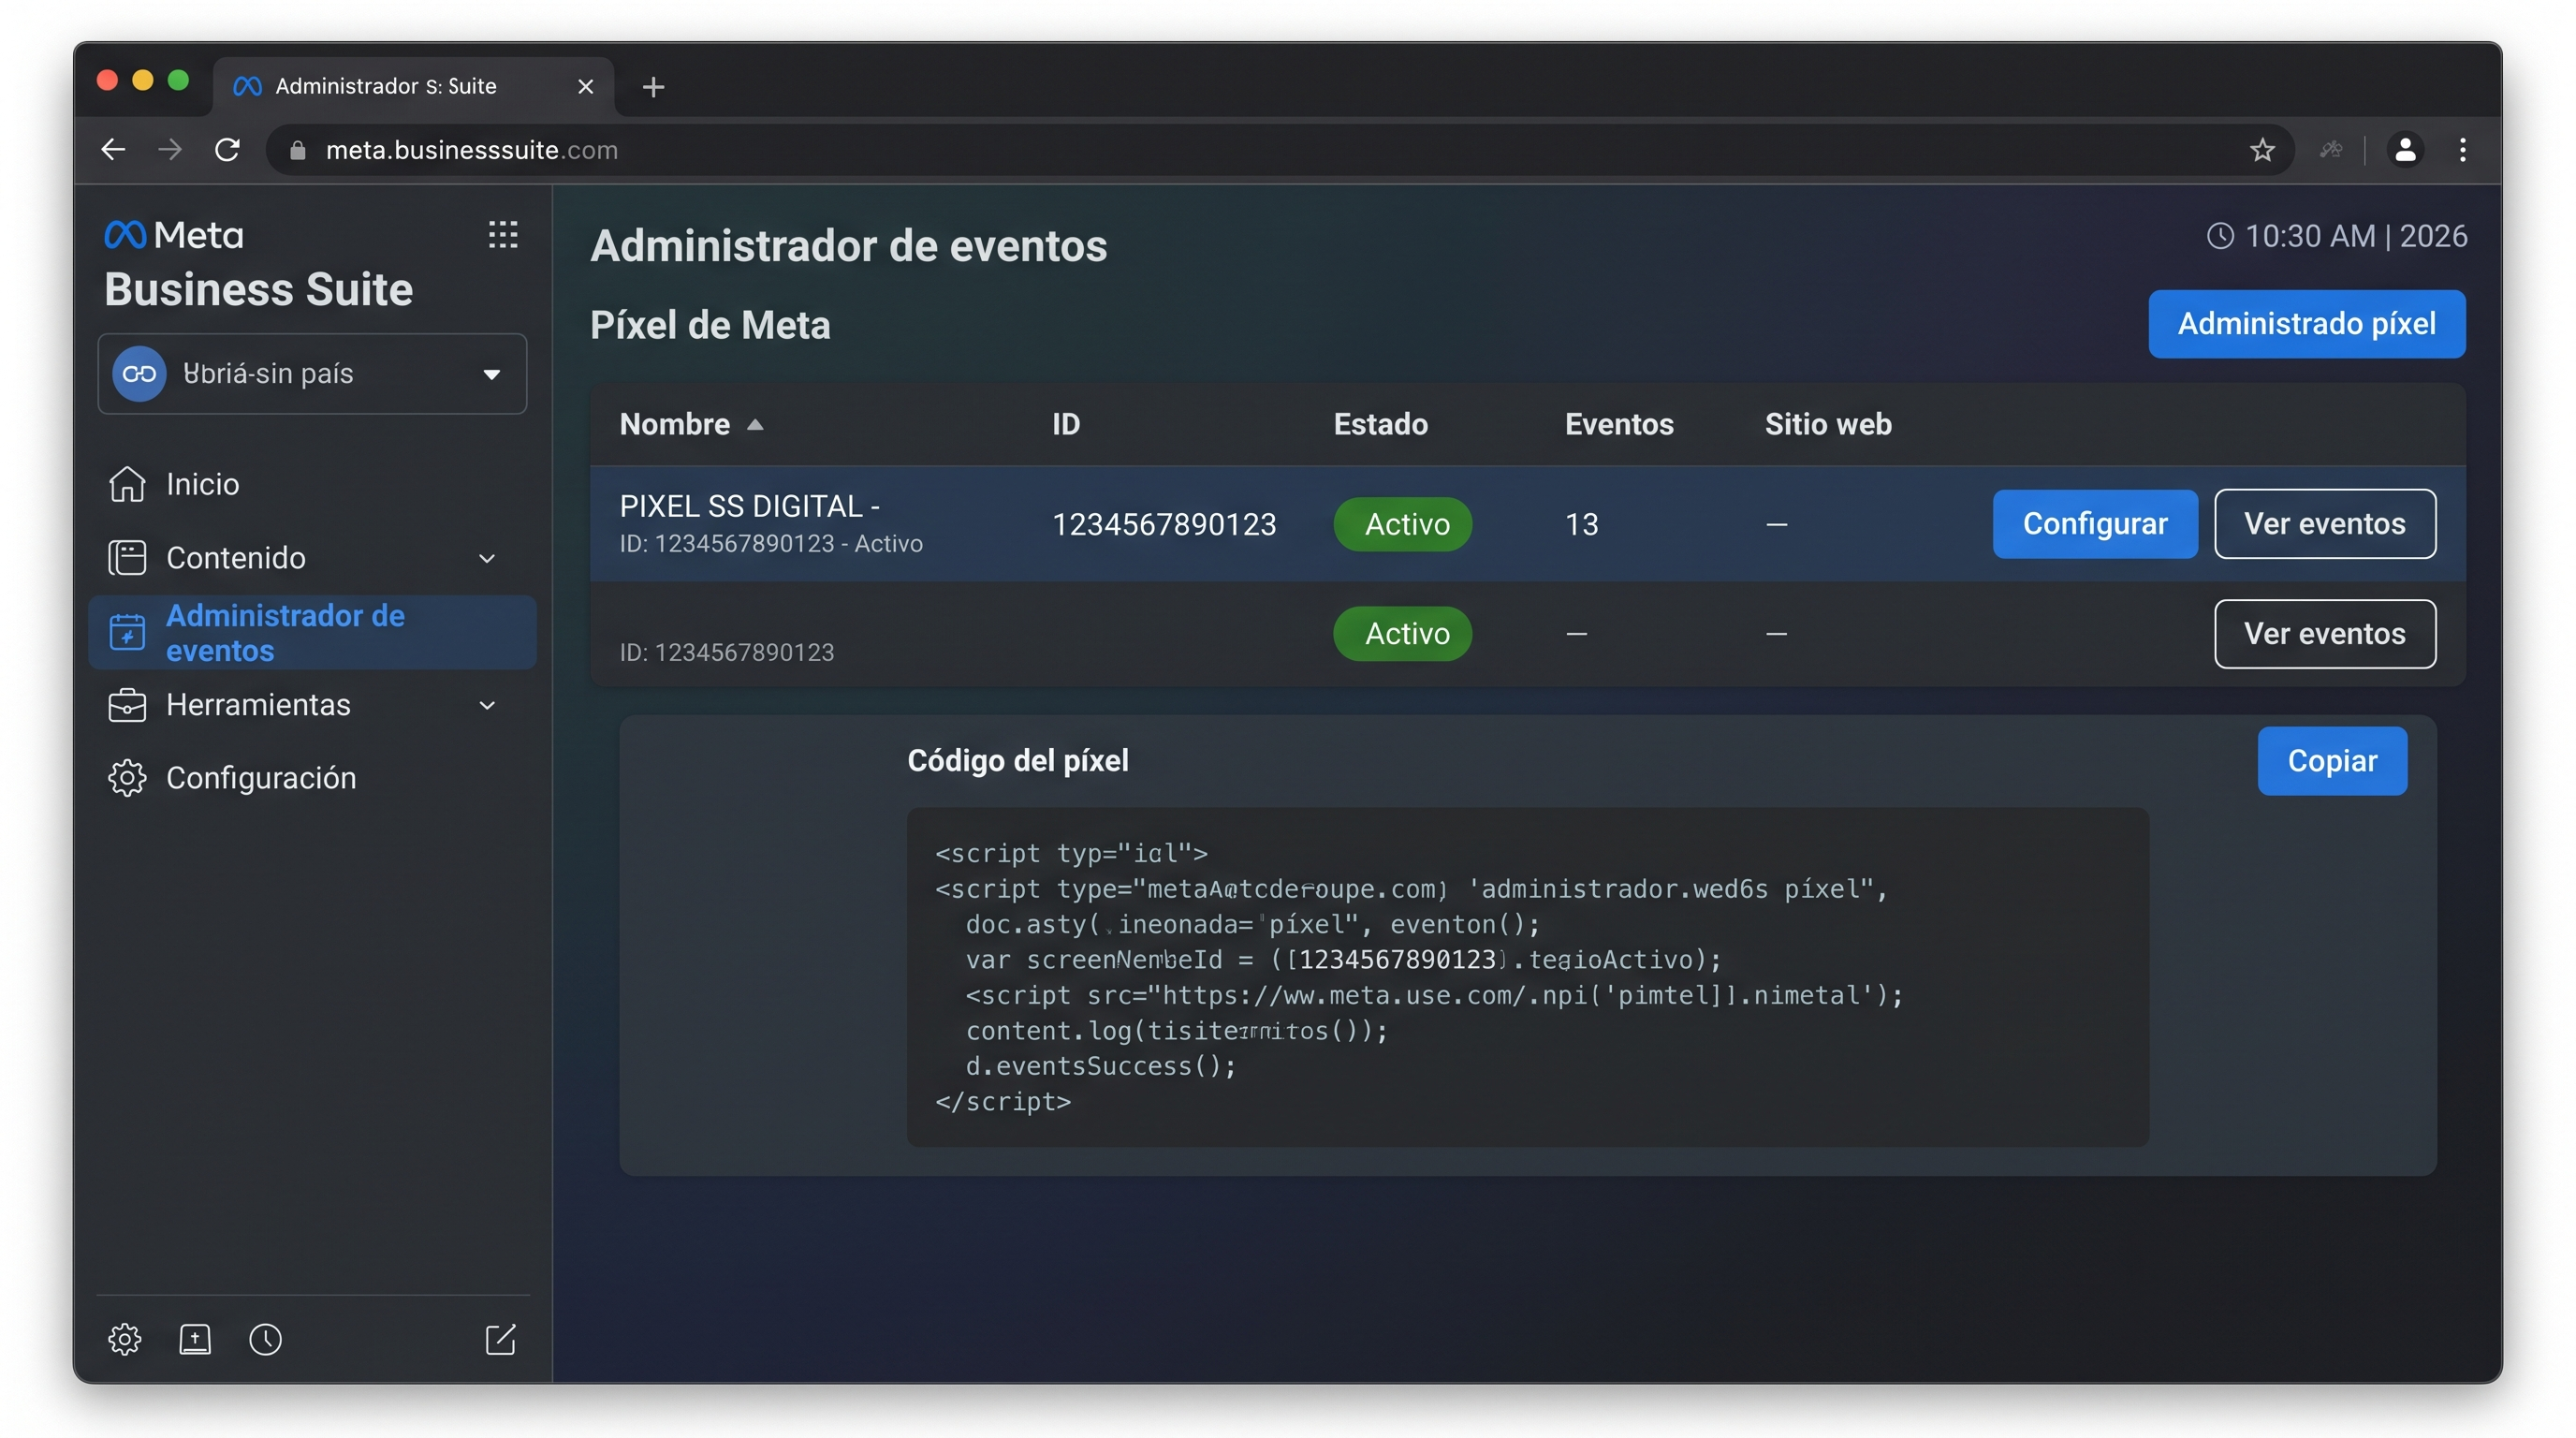
Task: Copy the pixel code with Copiar
Action: point(2331,761)
